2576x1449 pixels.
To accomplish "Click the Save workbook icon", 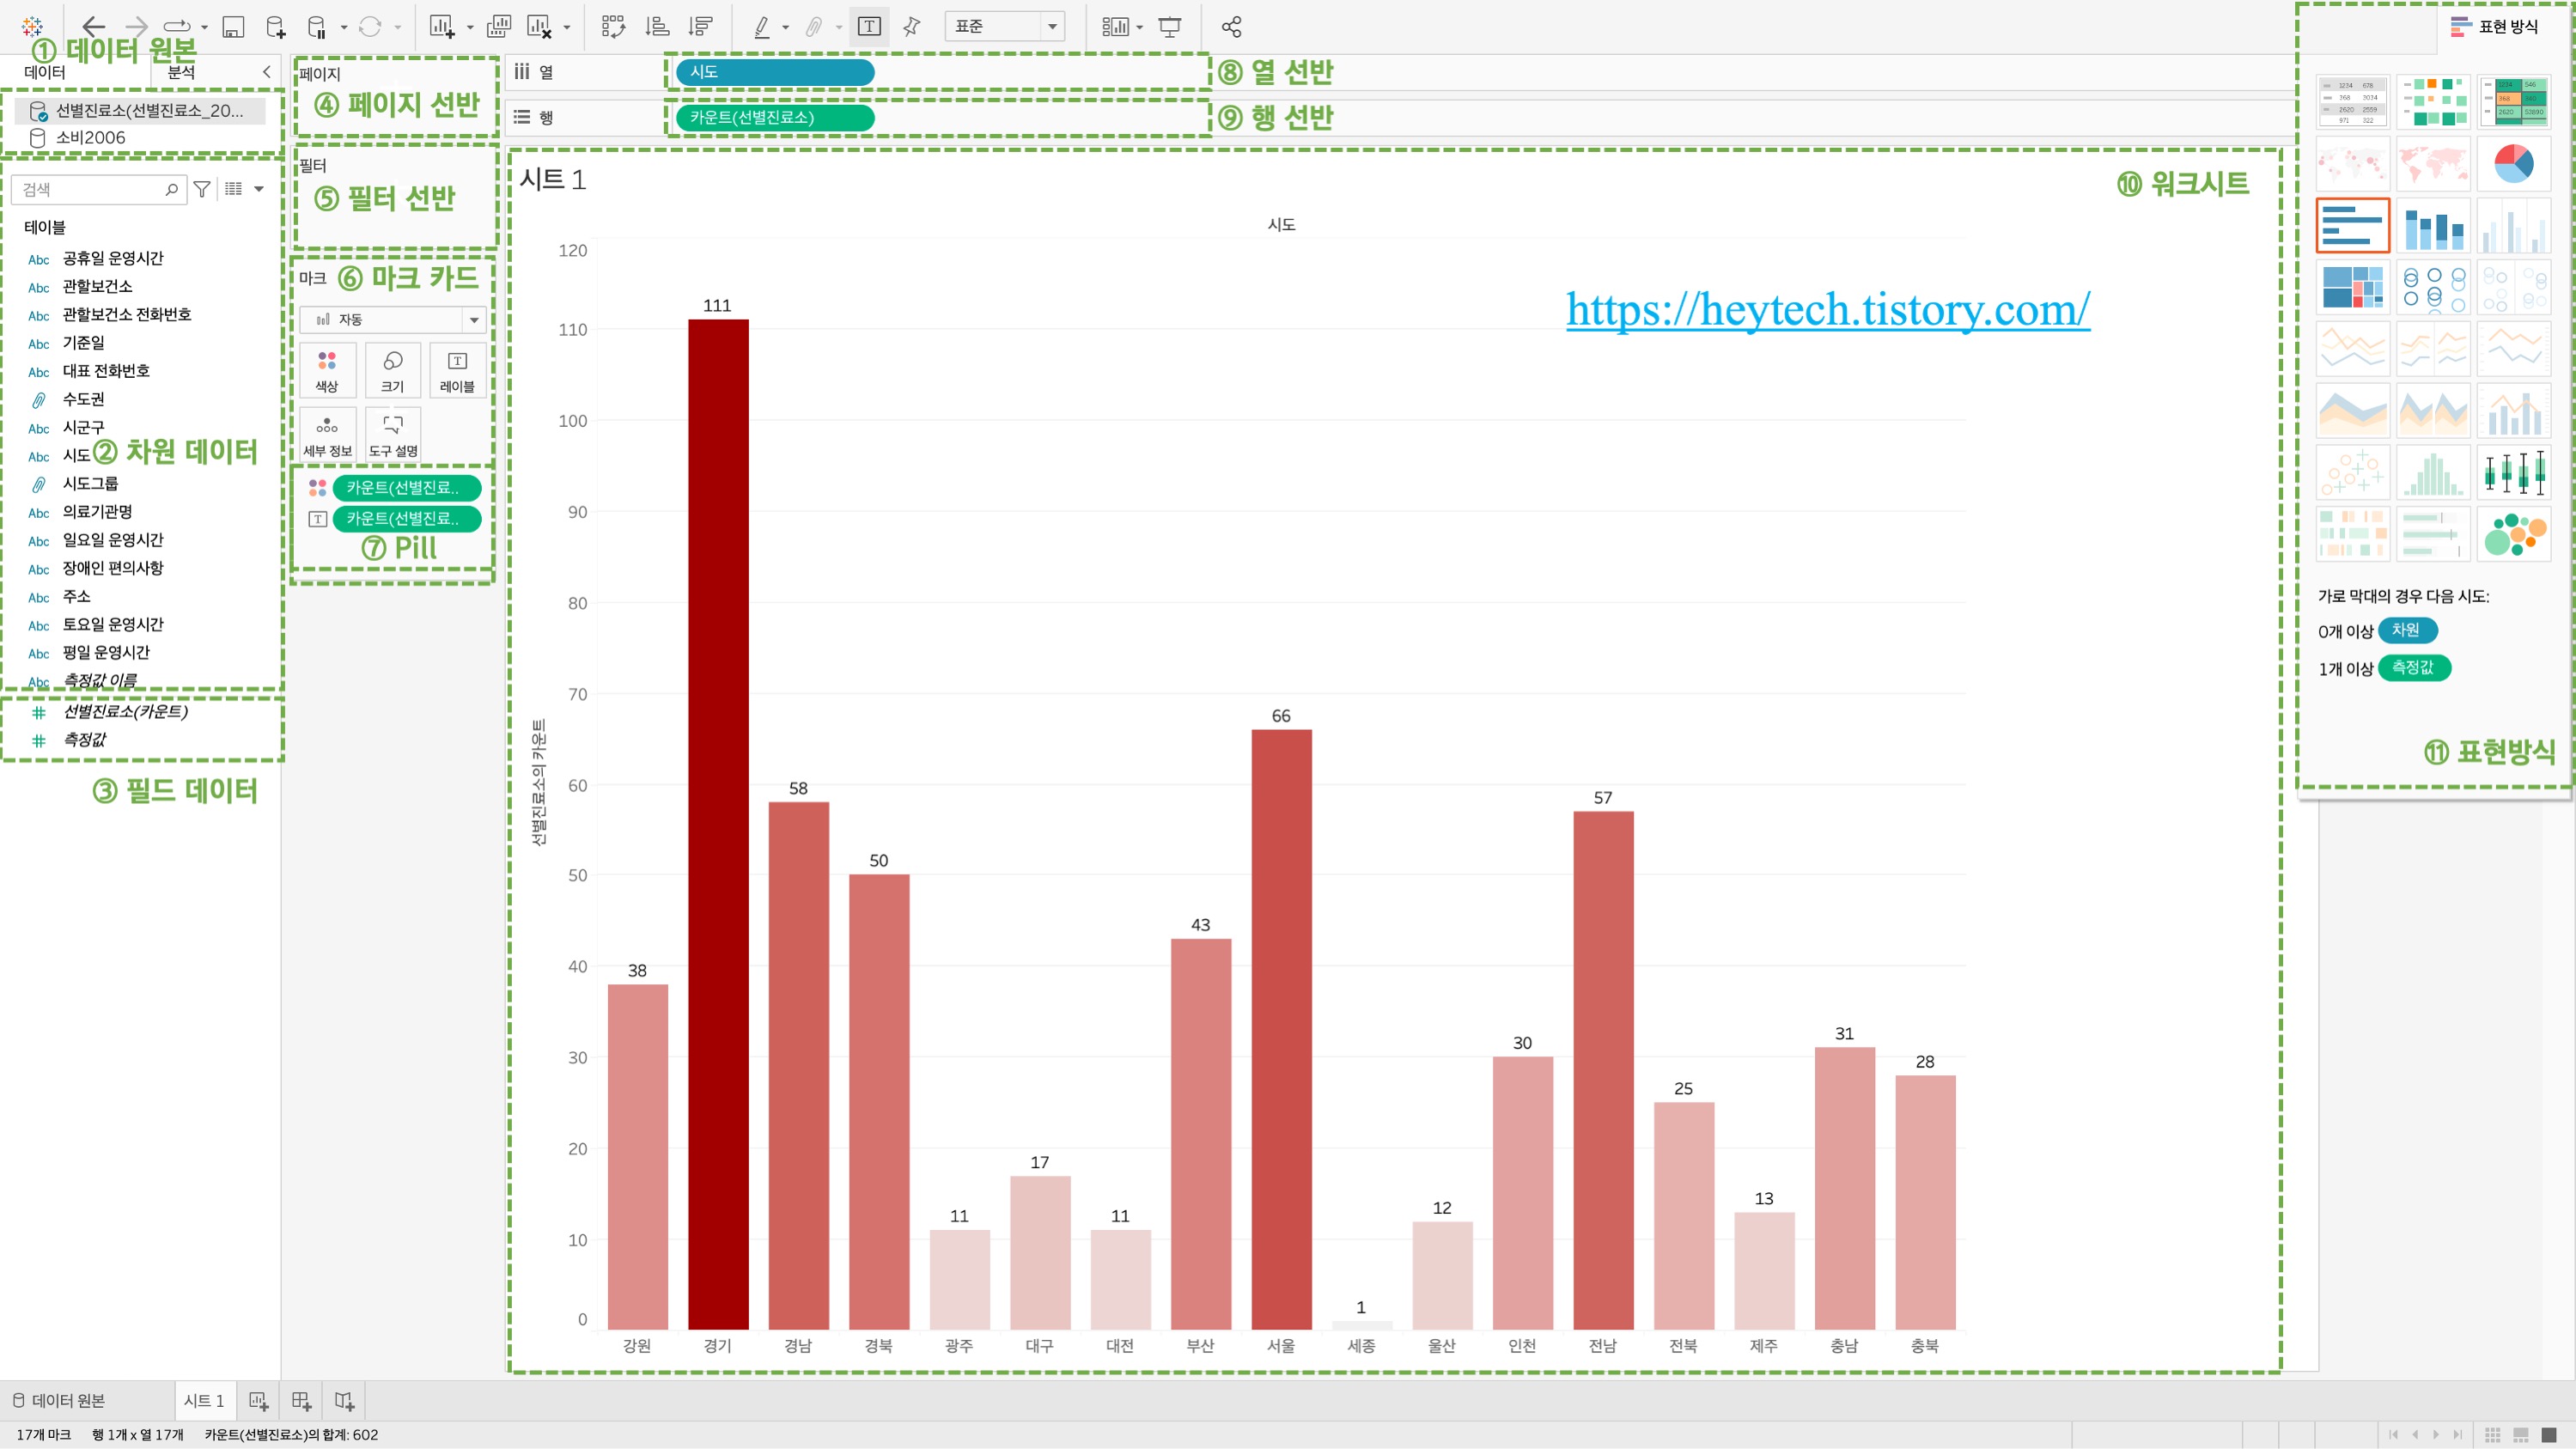I will (x=233, y=27).
